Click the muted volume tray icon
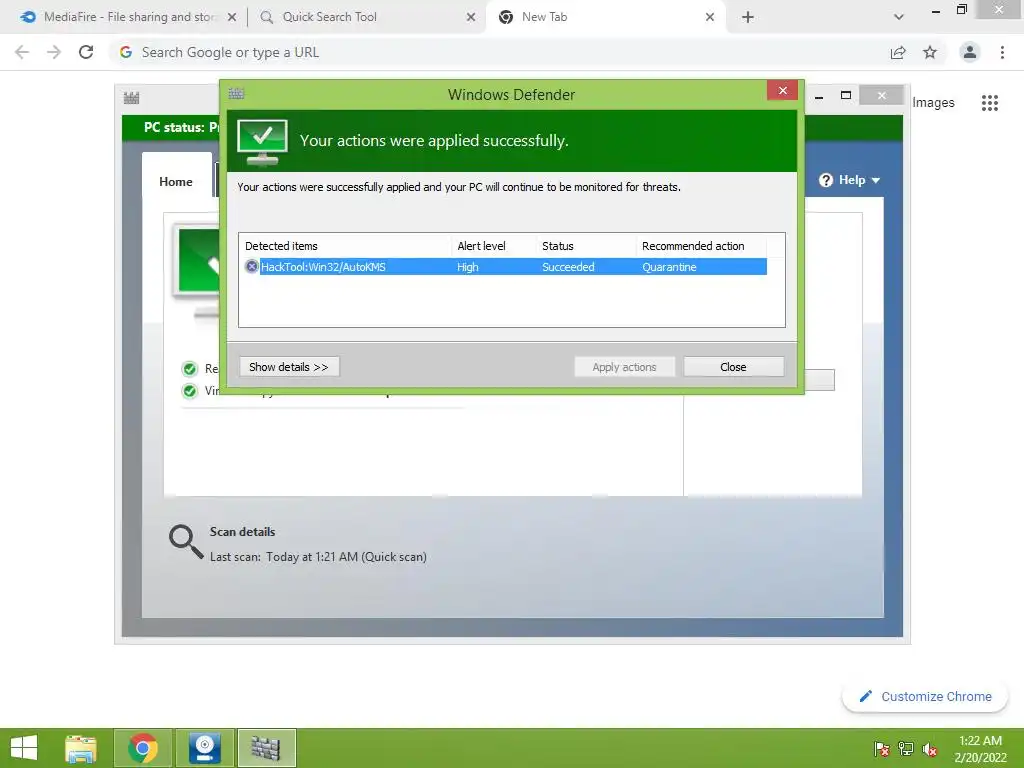1024x768 pixels. [x=929, y=749]
